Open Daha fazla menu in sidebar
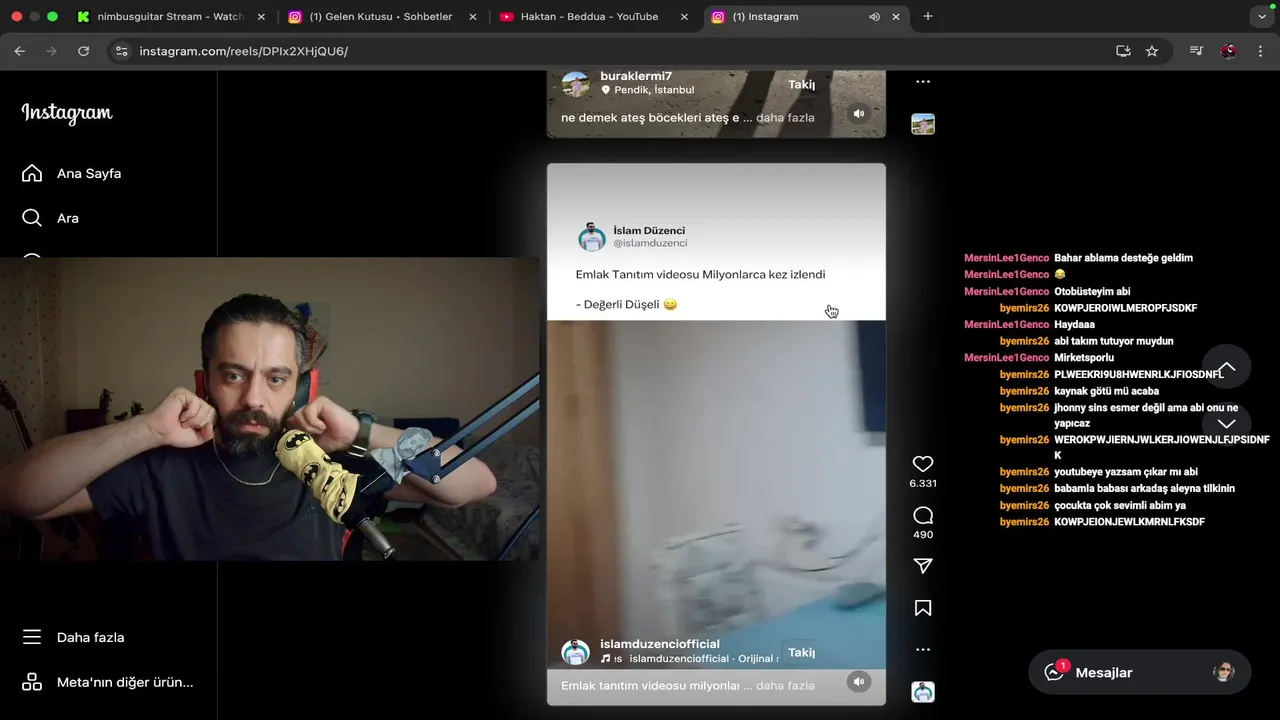The image size is (1280, 720). point(73,637)
